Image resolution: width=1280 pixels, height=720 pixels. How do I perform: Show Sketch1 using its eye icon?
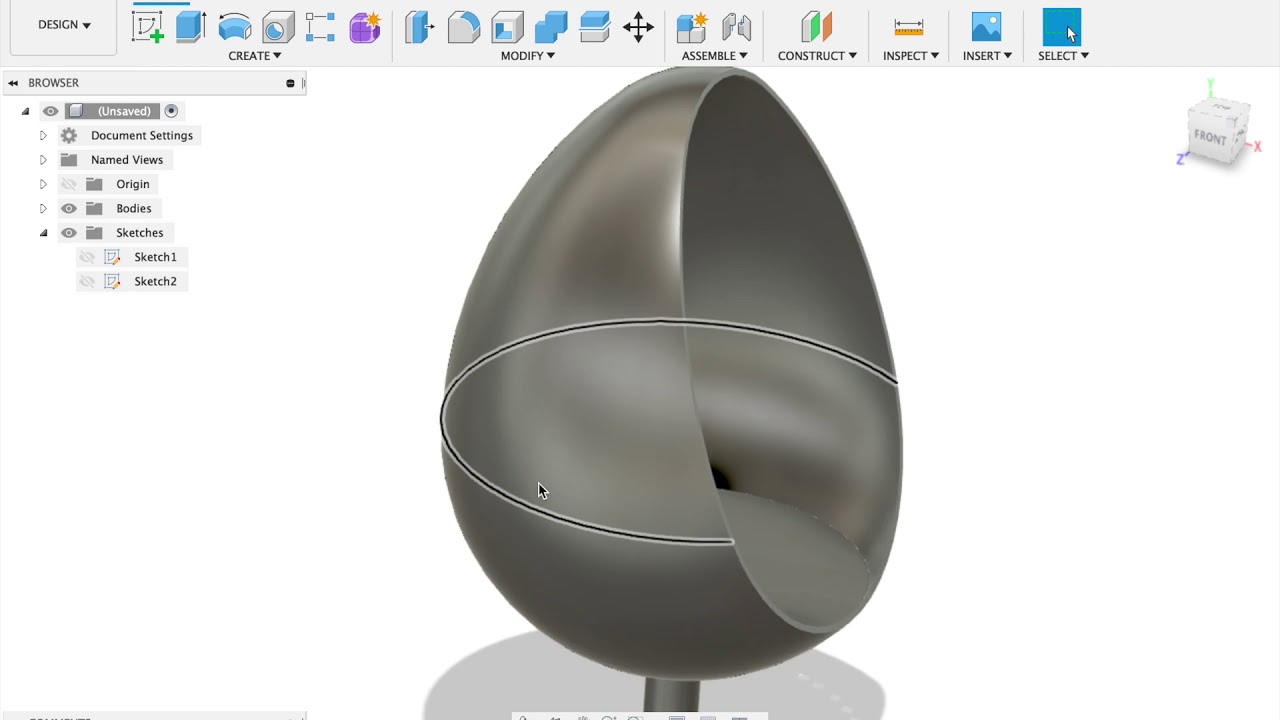click(x=87, y=257)
